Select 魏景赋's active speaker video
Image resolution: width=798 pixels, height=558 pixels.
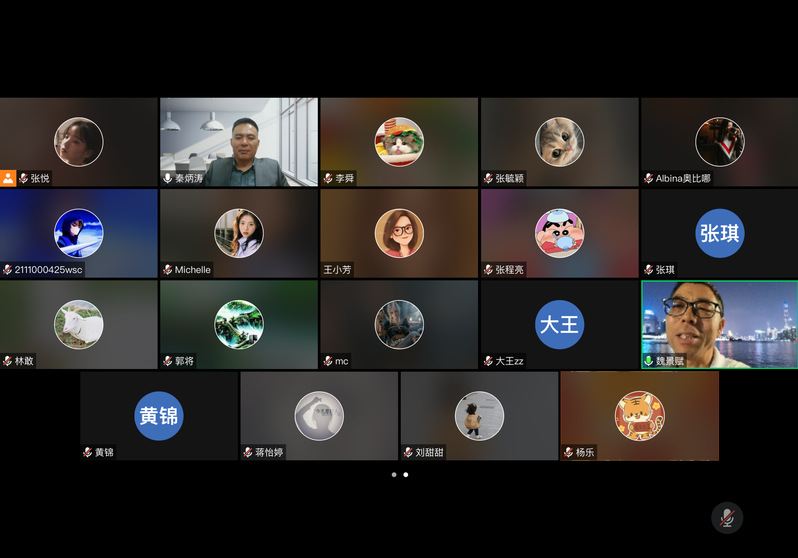coord(719,322)
